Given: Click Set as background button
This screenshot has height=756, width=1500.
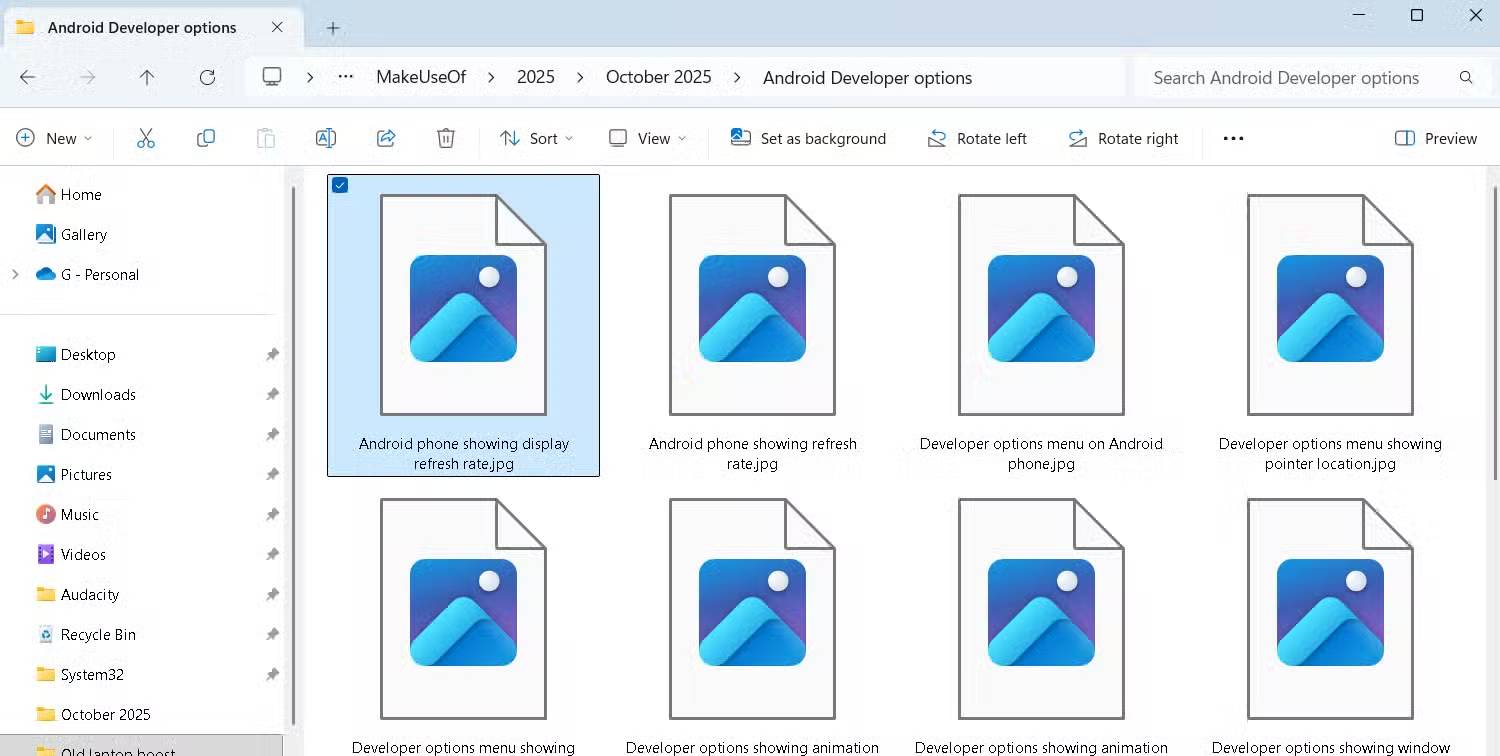Looking at the screenshot, I should [x=809, y=138].
